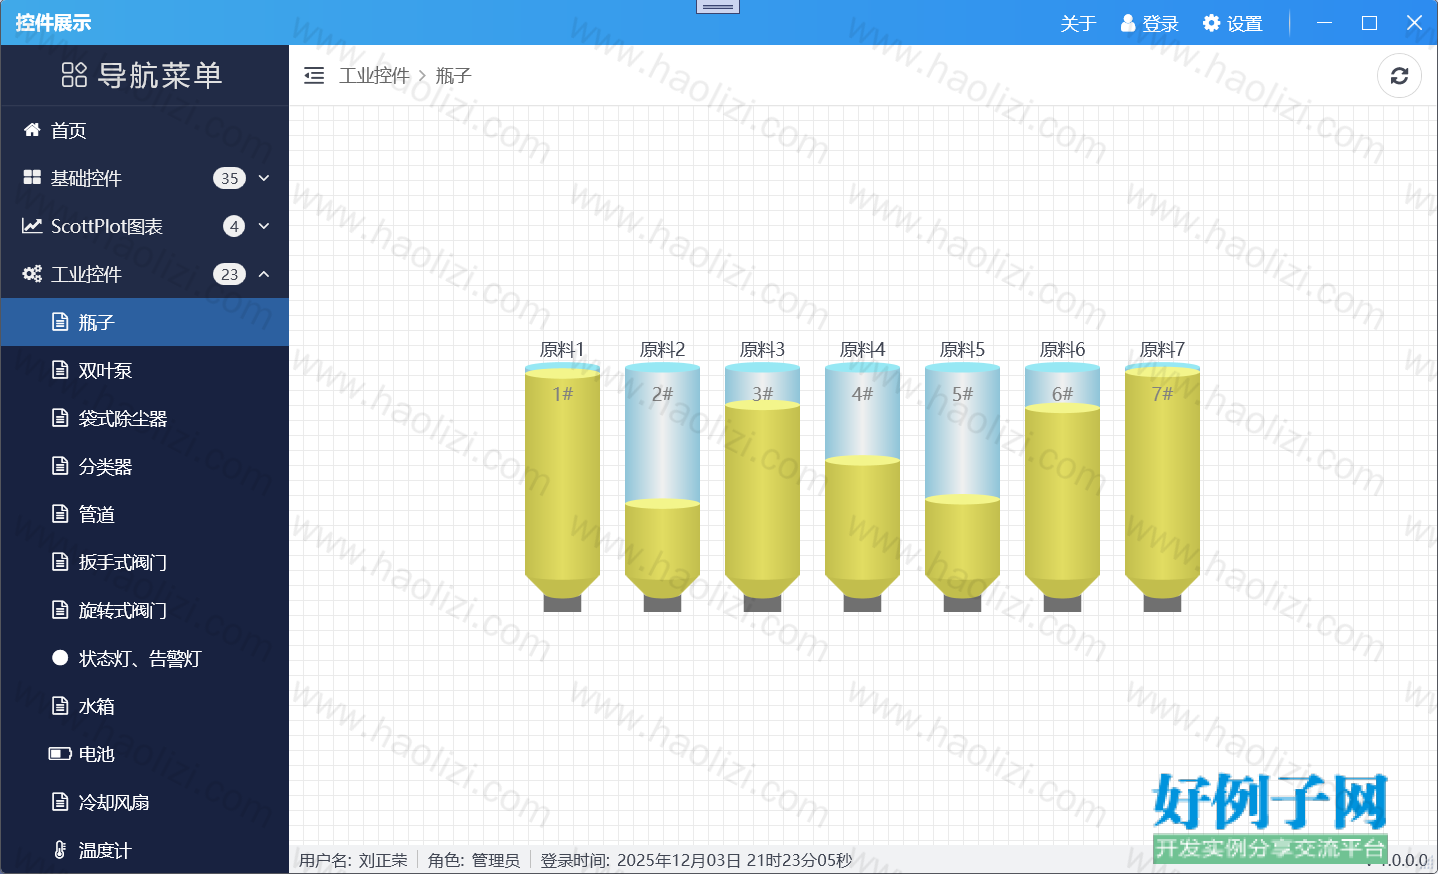
Task: Click the document icon beside 分类器
Action: (60, 466)
